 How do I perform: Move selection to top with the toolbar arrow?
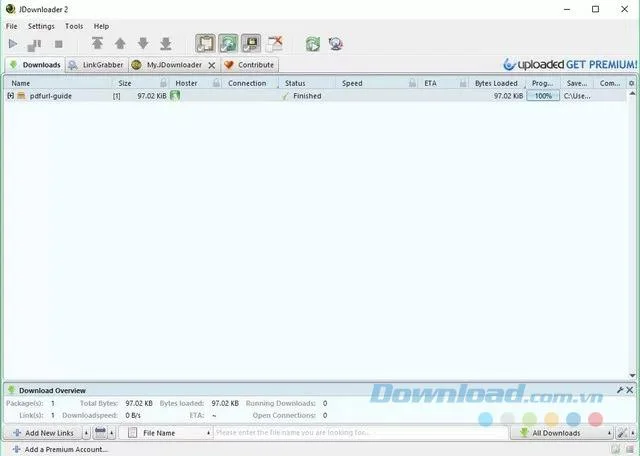97,43
